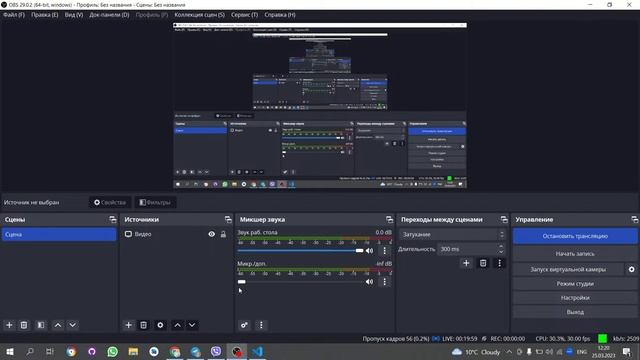The image size is (640, 360).
Task: Click the CPU: 30.3%, 30.00 fps status text
Action: coord(563,338)
